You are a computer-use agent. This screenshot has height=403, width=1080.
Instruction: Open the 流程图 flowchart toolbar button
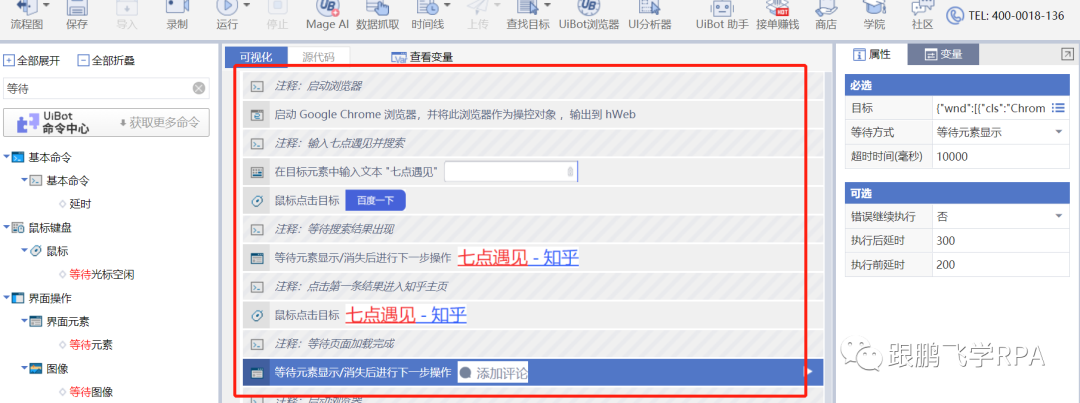(x=26, y=15)
